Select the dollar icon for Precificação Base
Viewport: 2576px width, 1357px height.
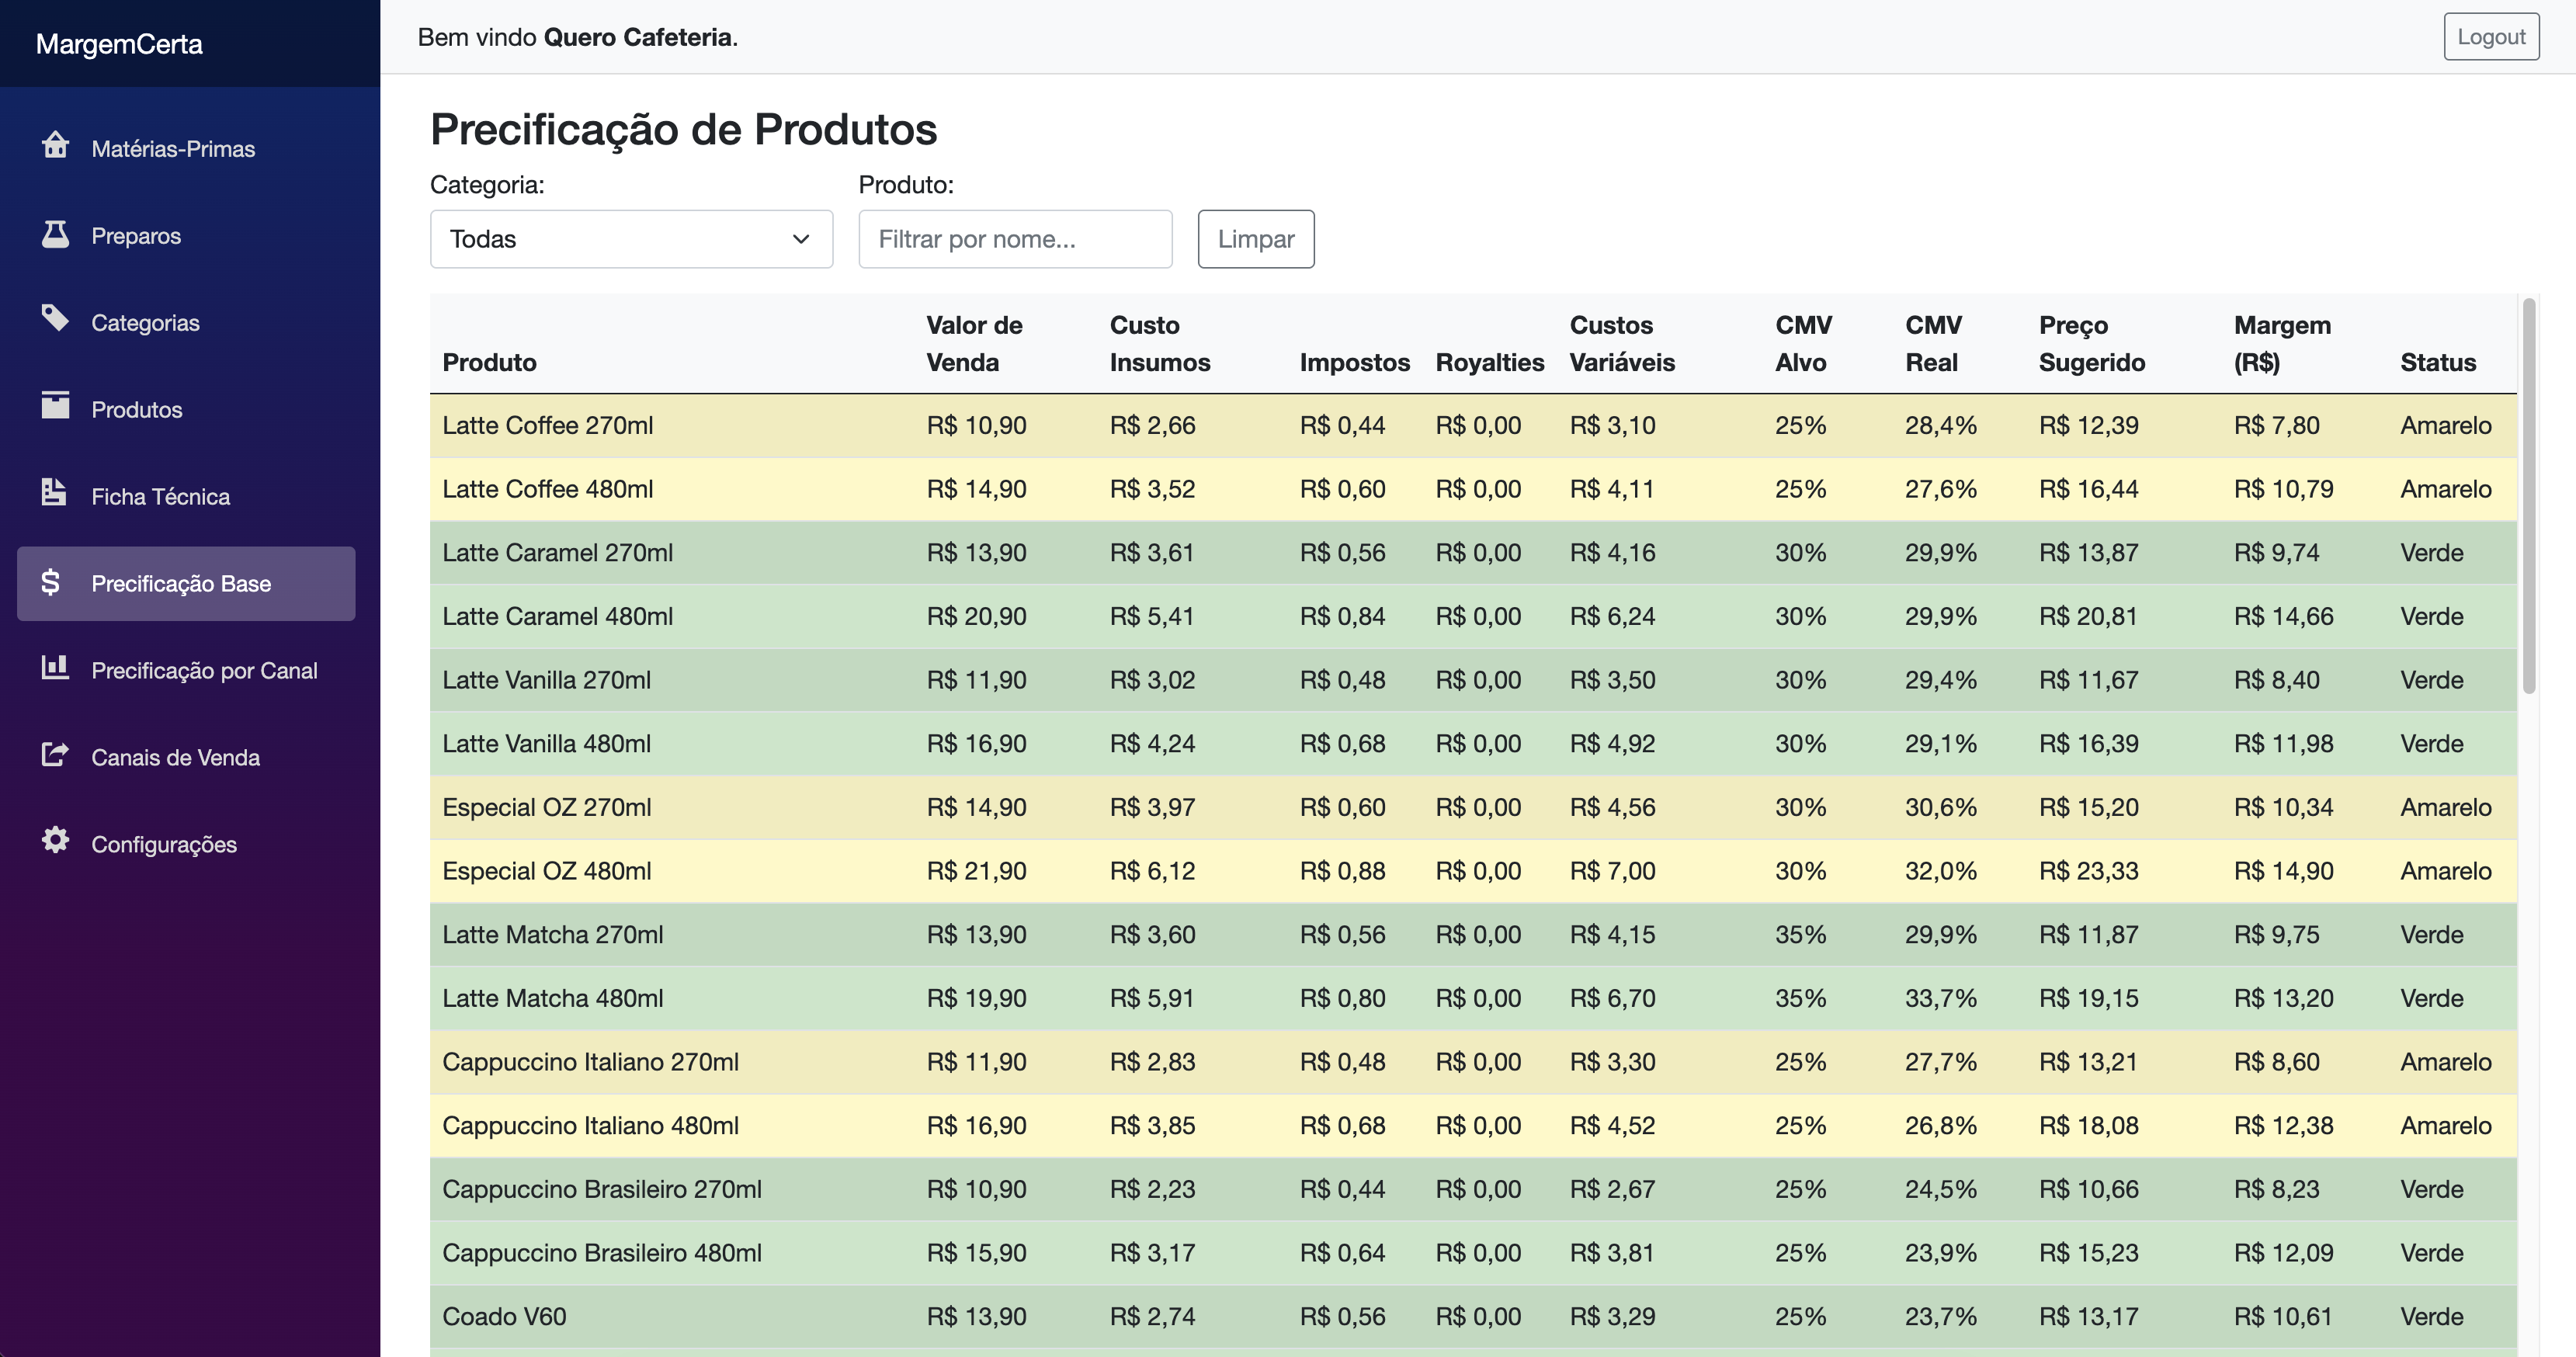pos(57,583)
